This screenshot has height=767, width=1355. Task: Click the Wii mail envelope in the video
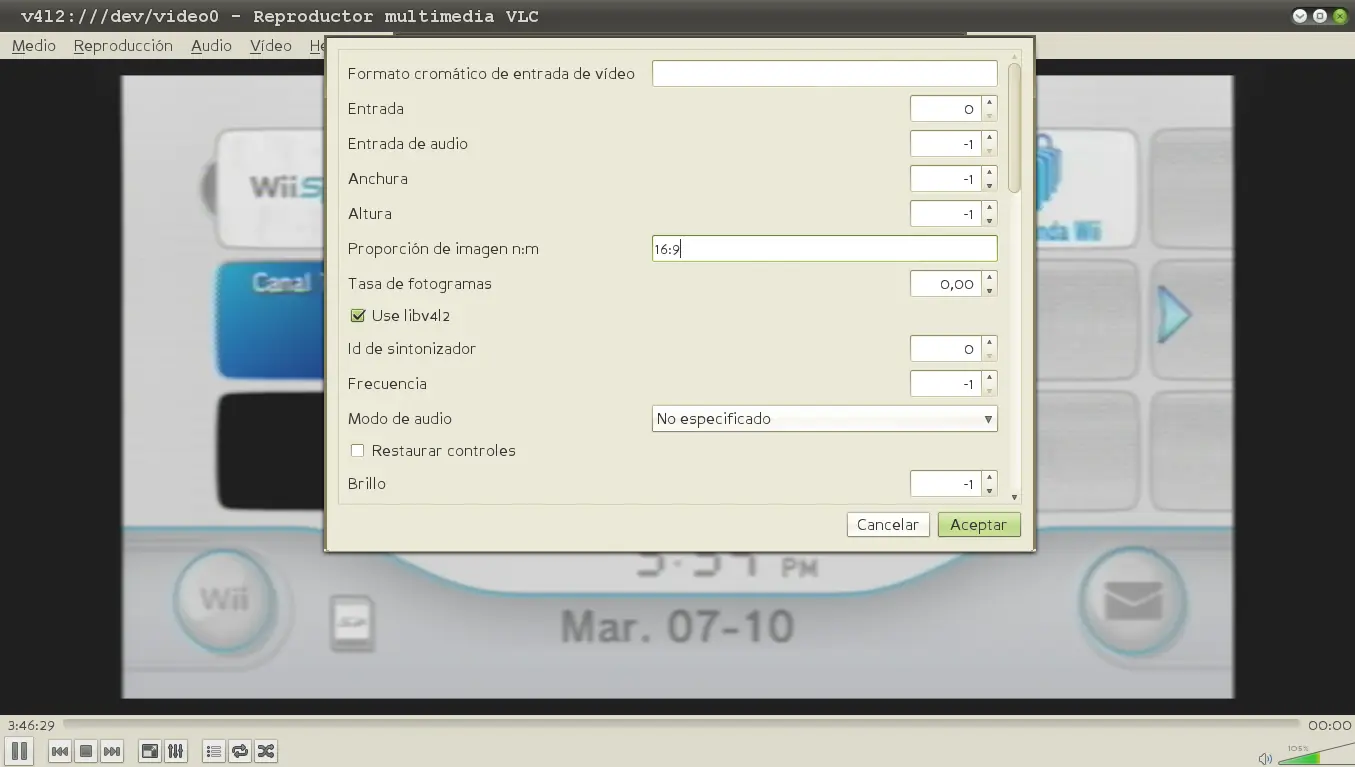[1133, 600]
